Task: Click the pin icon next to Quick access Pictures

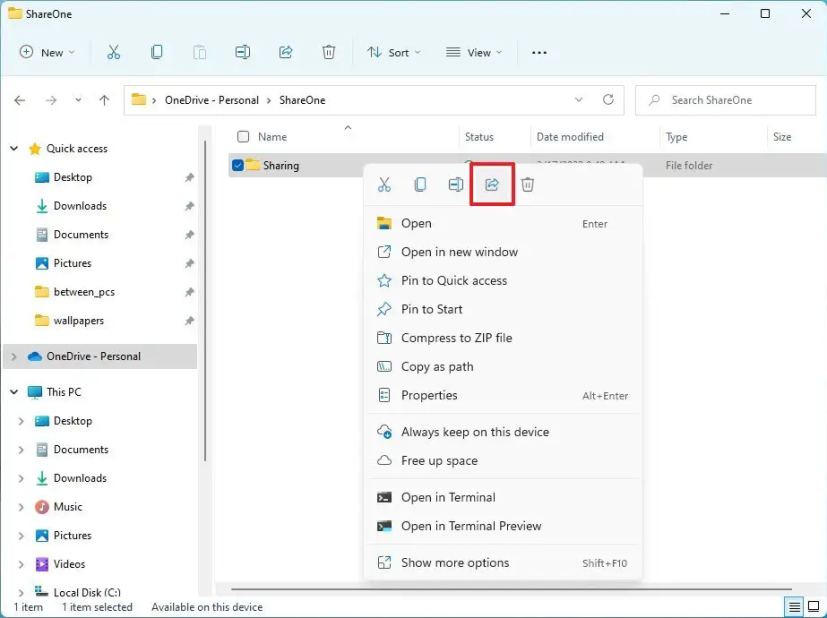Action: pyautogui.click(x=189, y=263)
